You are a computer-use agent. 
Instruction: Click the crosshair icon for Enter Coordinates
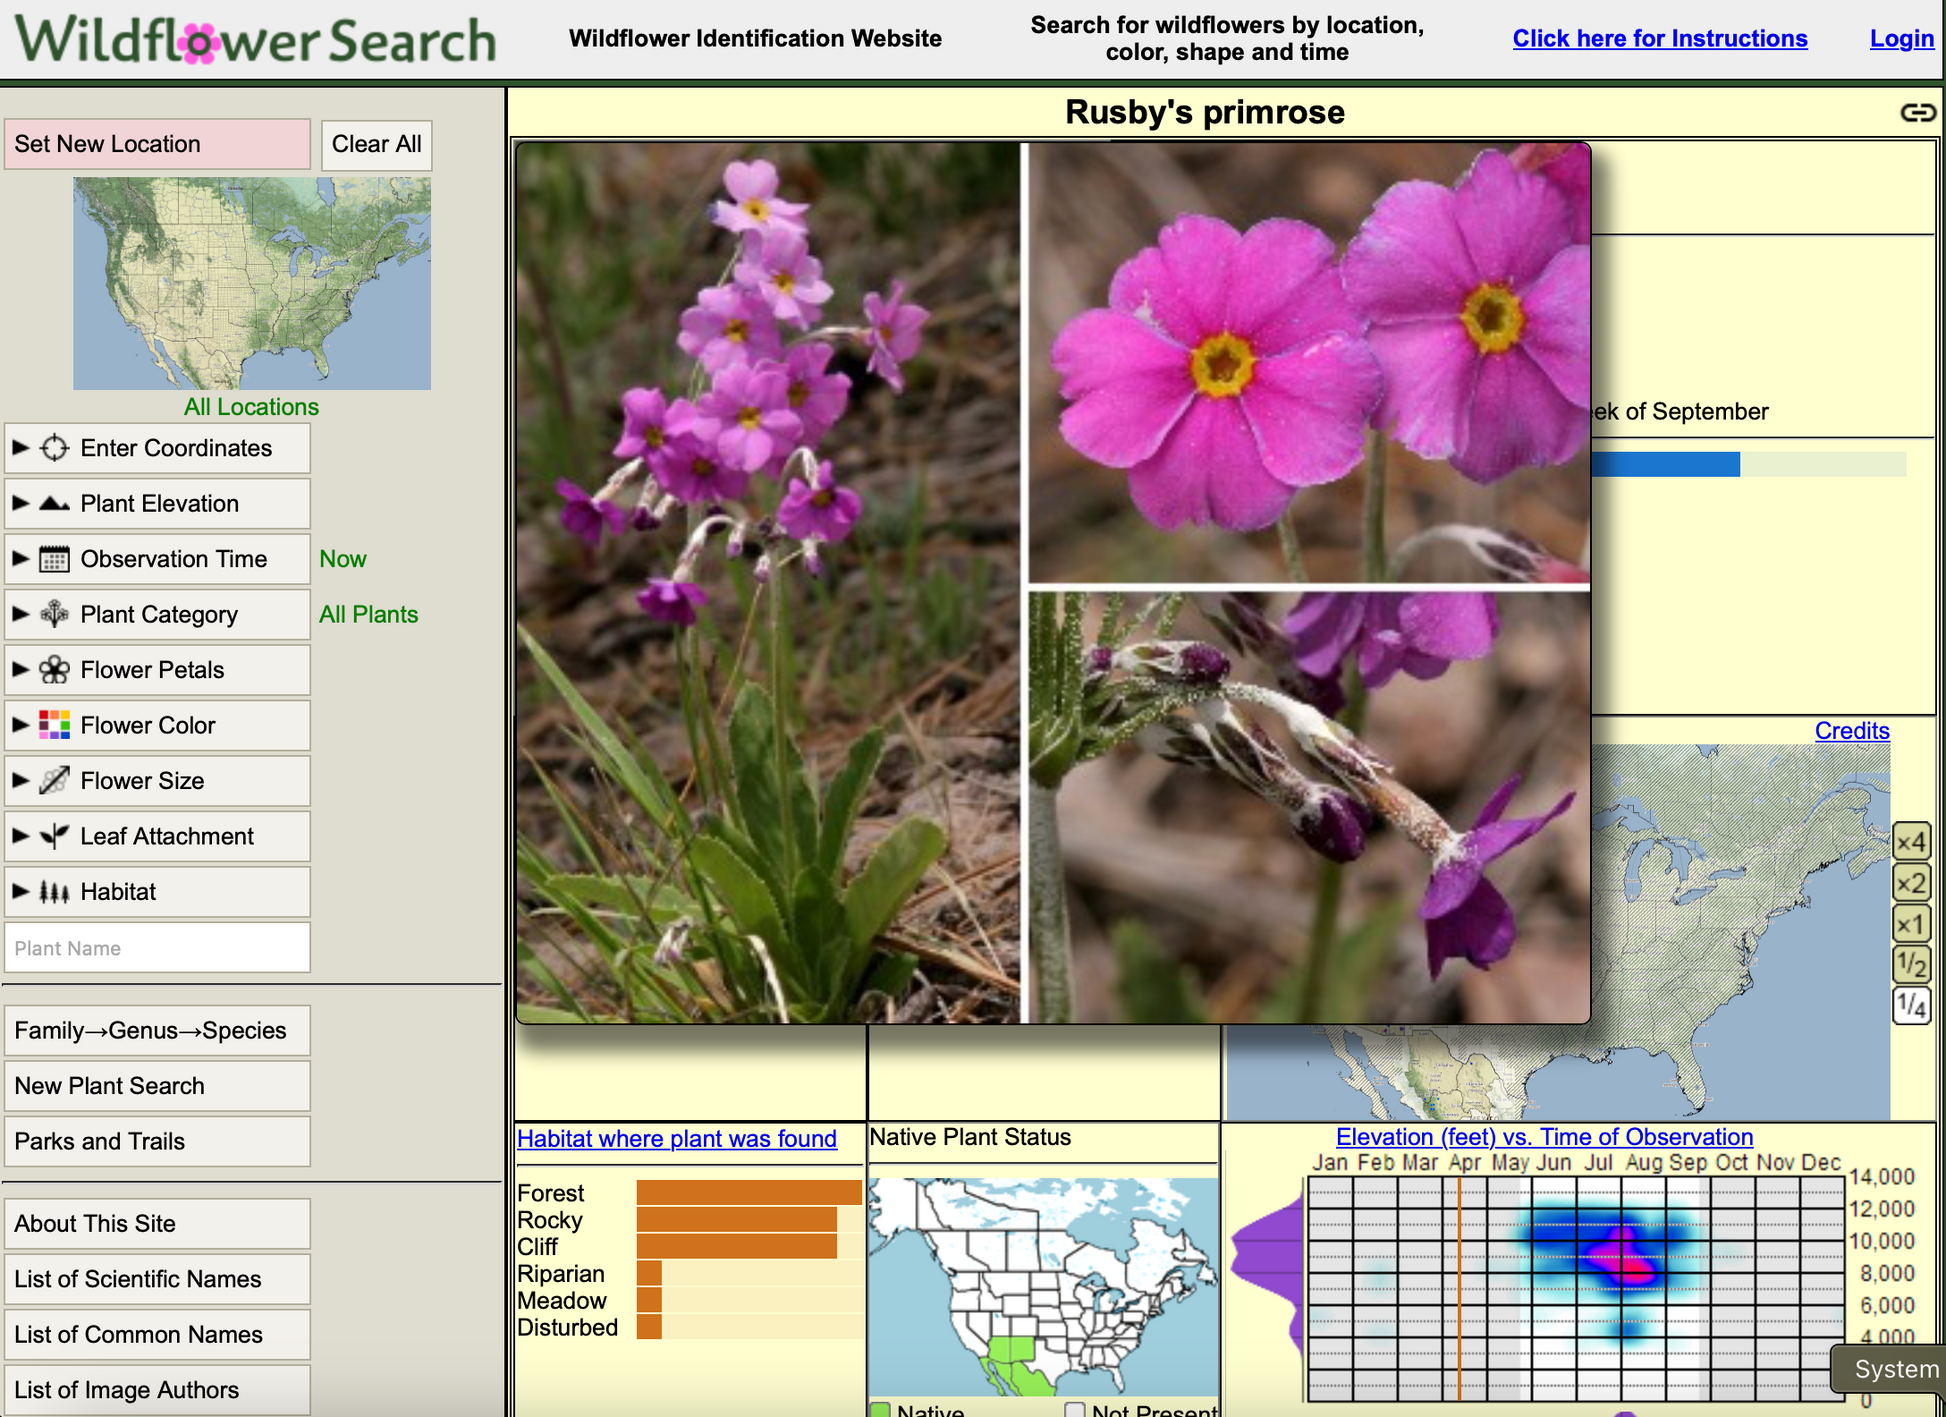click(x=54, y=448)
